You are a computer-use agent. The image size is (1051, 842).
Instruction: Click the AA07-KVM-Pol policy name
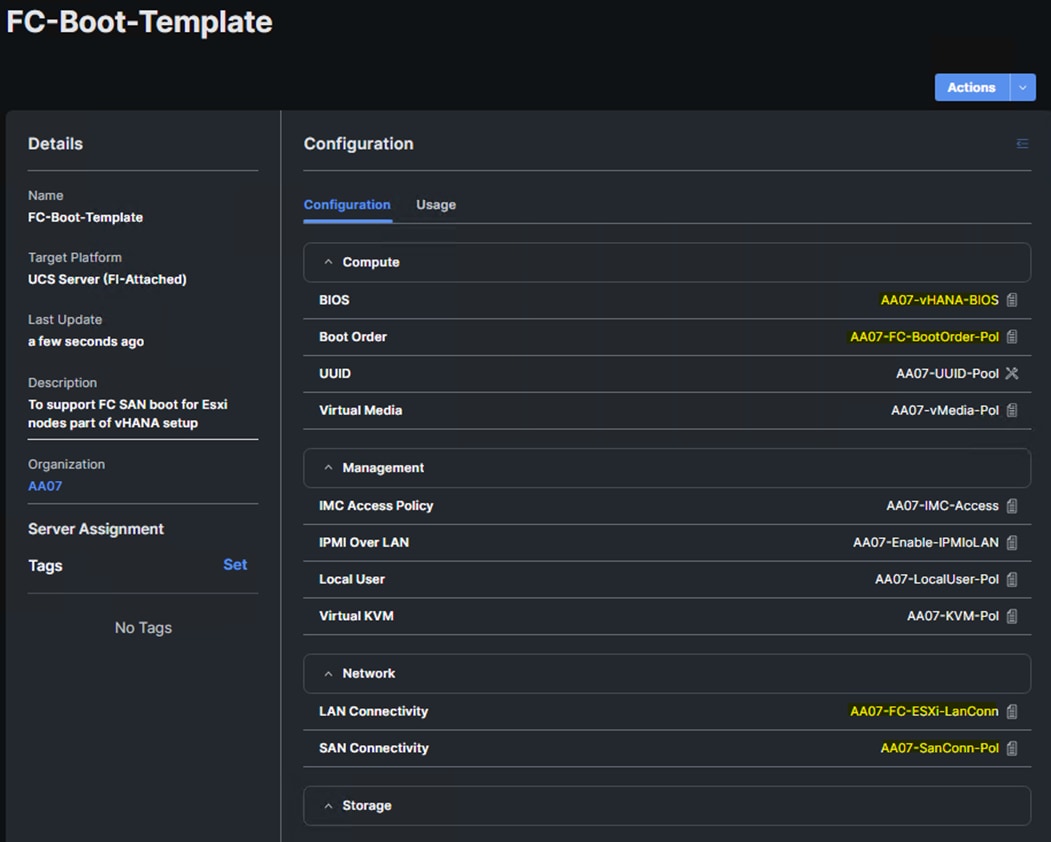(952, 616)
